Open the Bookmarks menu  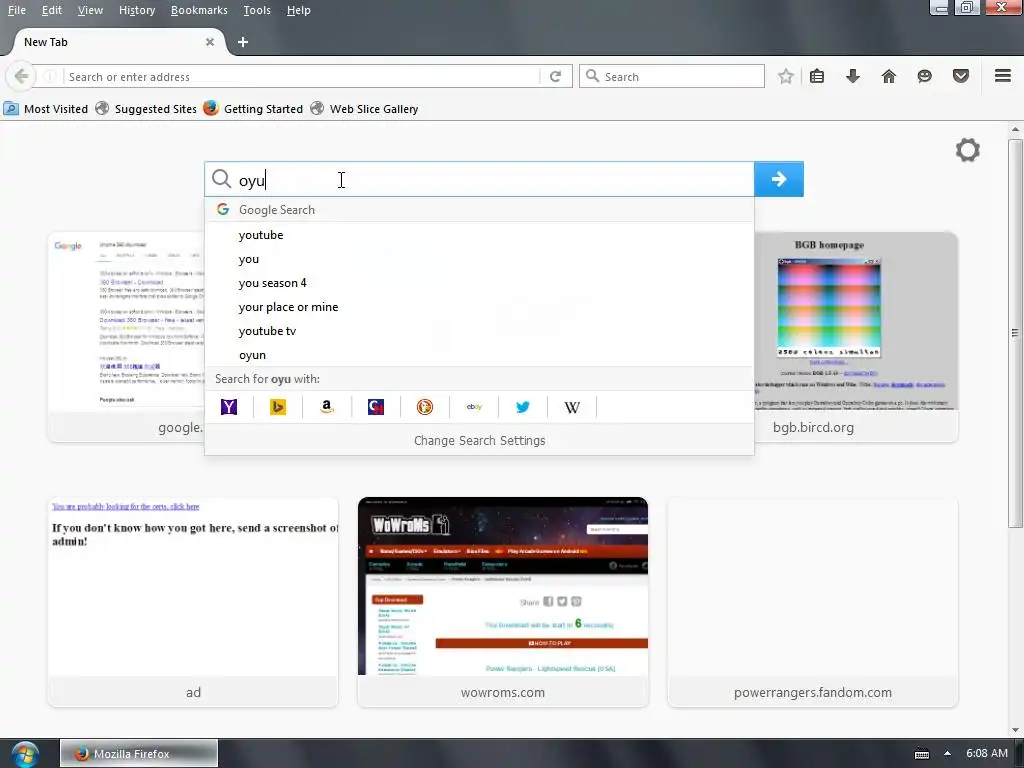(199, 10)
